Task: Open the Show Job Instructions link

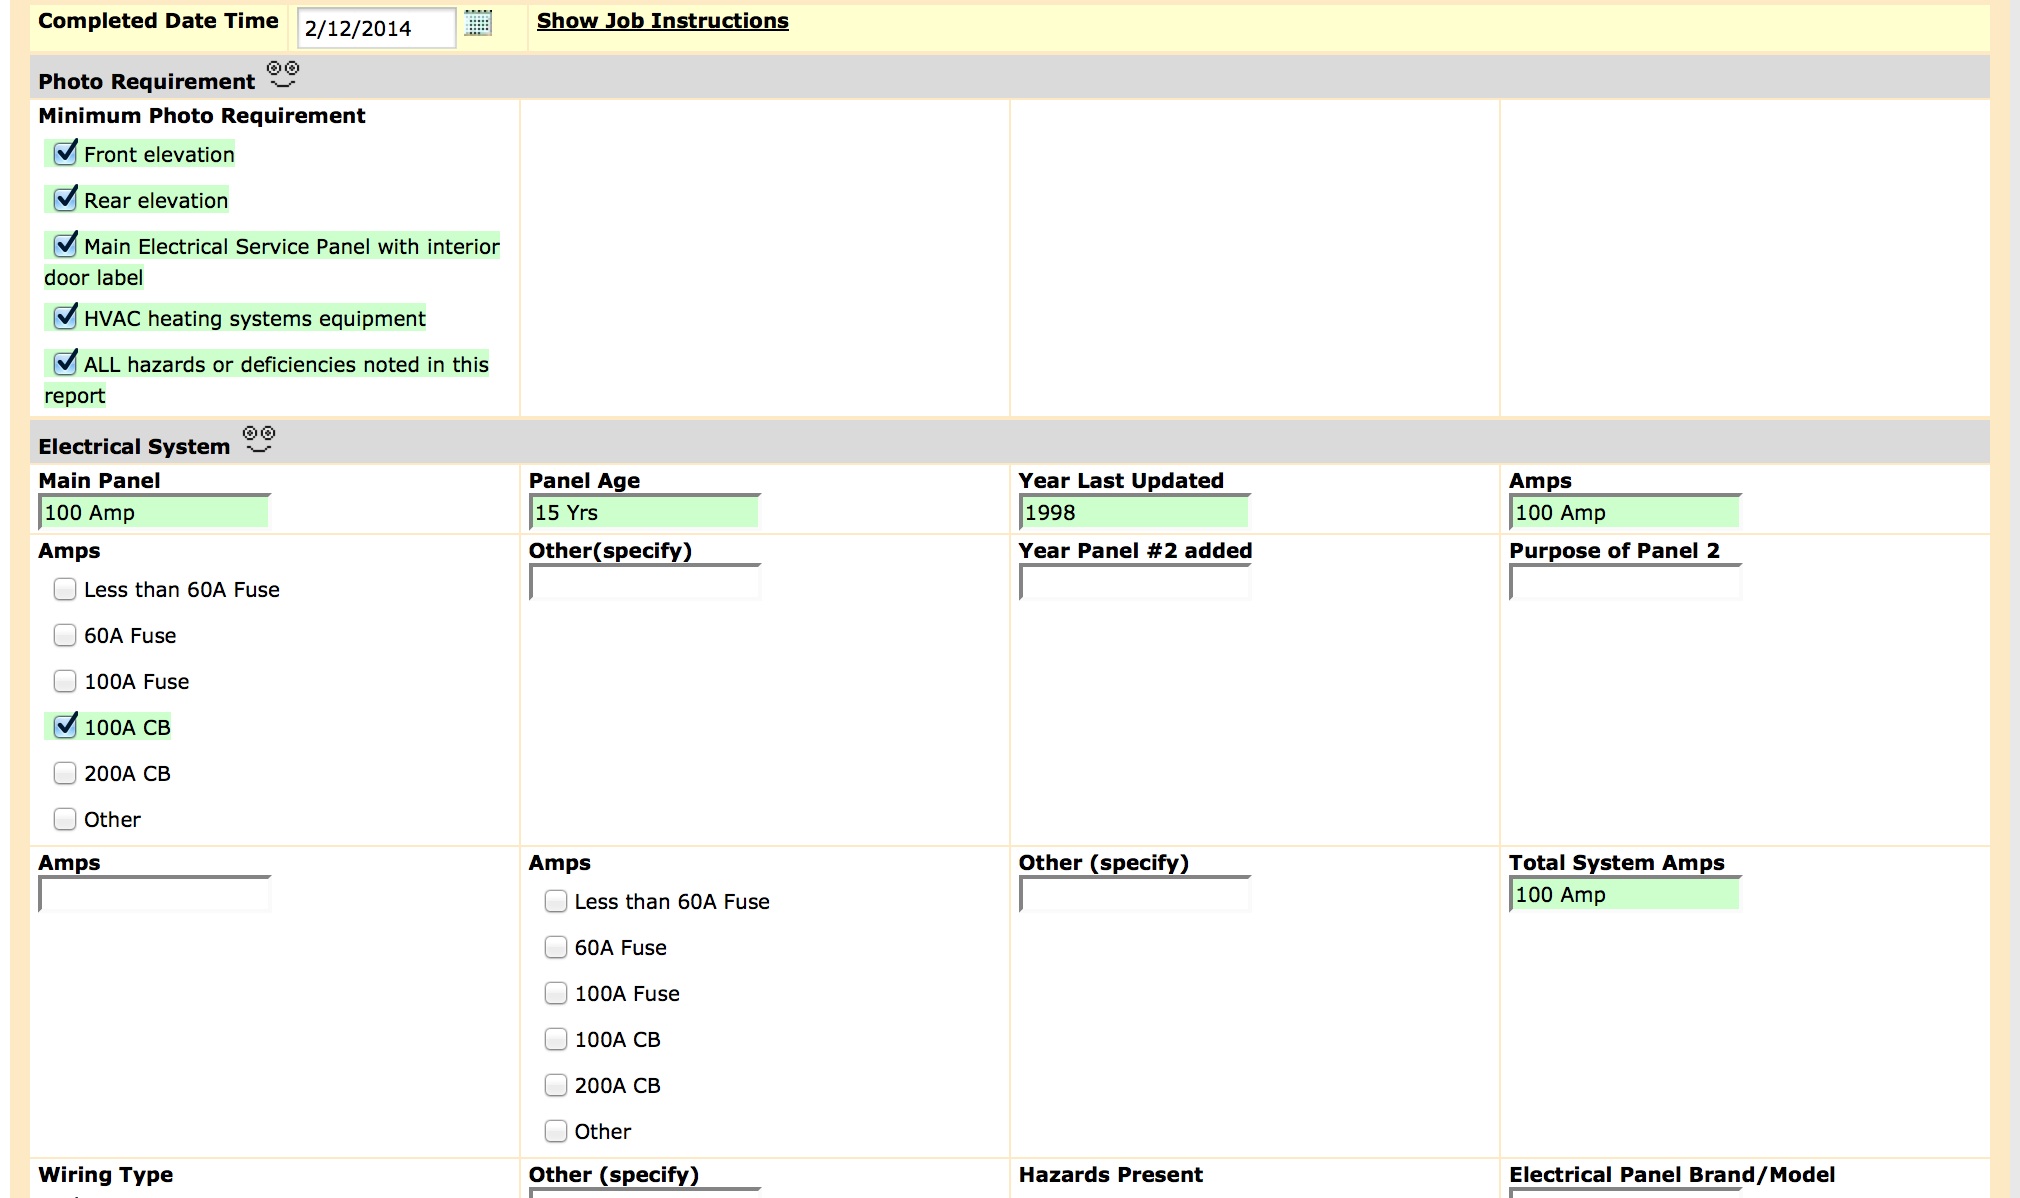Action: [x=662, y=21]
